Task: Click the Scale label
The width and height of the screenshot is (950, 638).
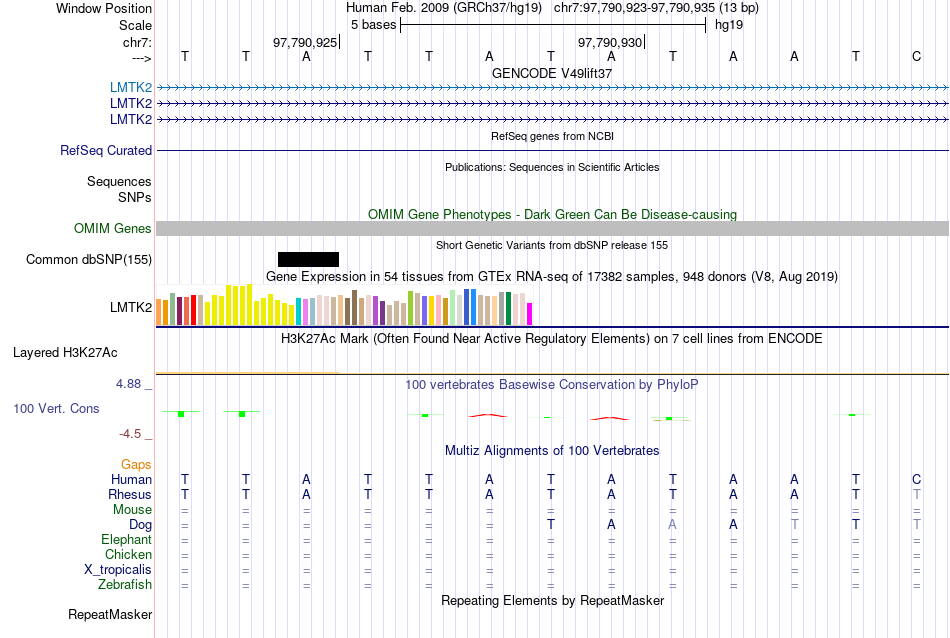Action: (x=135, y=25)
